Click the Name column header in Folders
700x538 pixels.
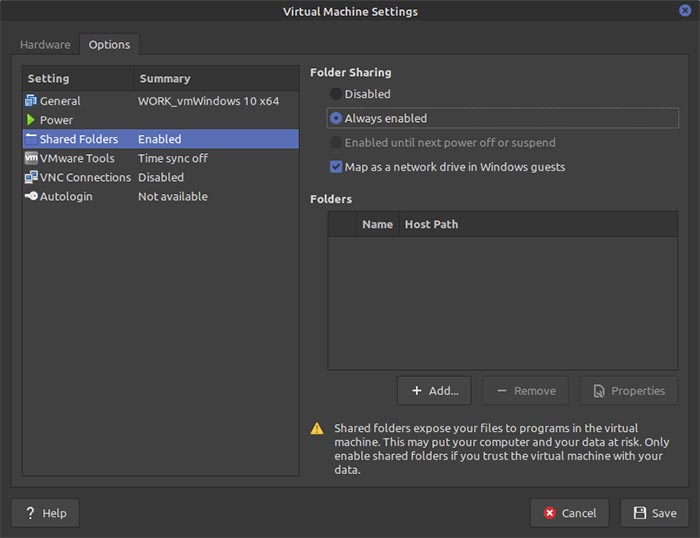pos(377,224)
